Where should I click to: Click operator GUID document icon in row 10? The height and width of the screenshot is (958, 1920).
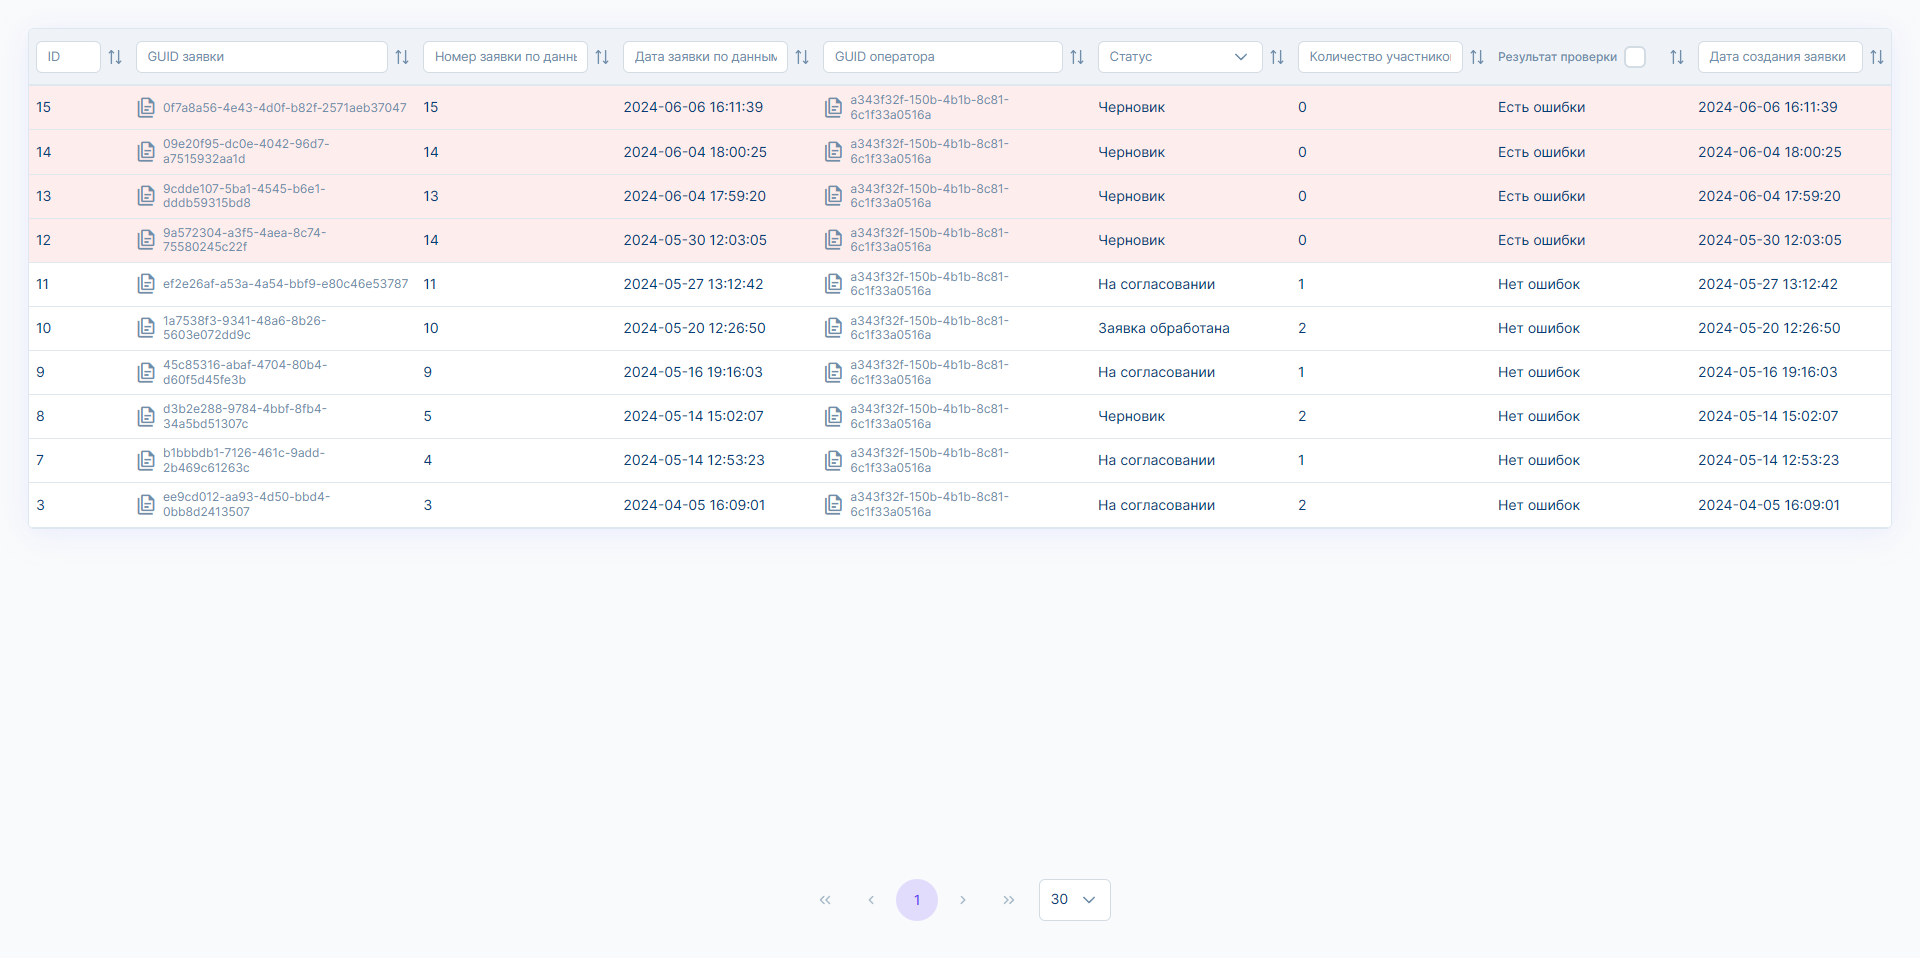click(x=833, y=328)
